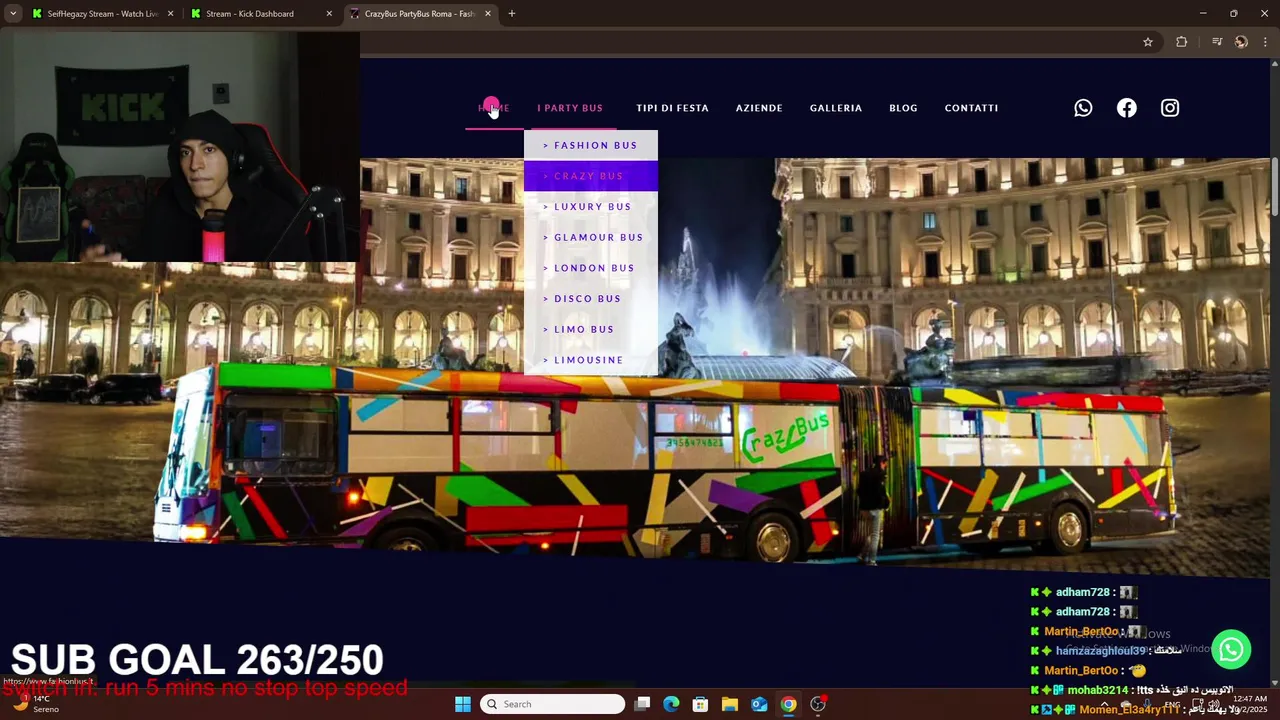
Task: Expand the tab search dropdown in Chrome
Action: [x=13, y=14]
